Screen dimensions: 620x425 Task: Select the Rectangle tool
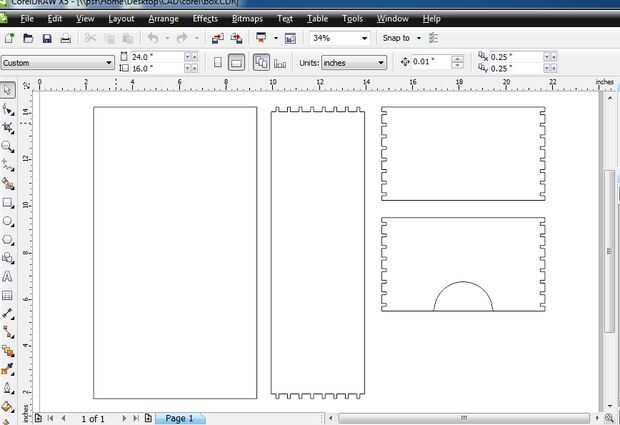click(8, 203)
